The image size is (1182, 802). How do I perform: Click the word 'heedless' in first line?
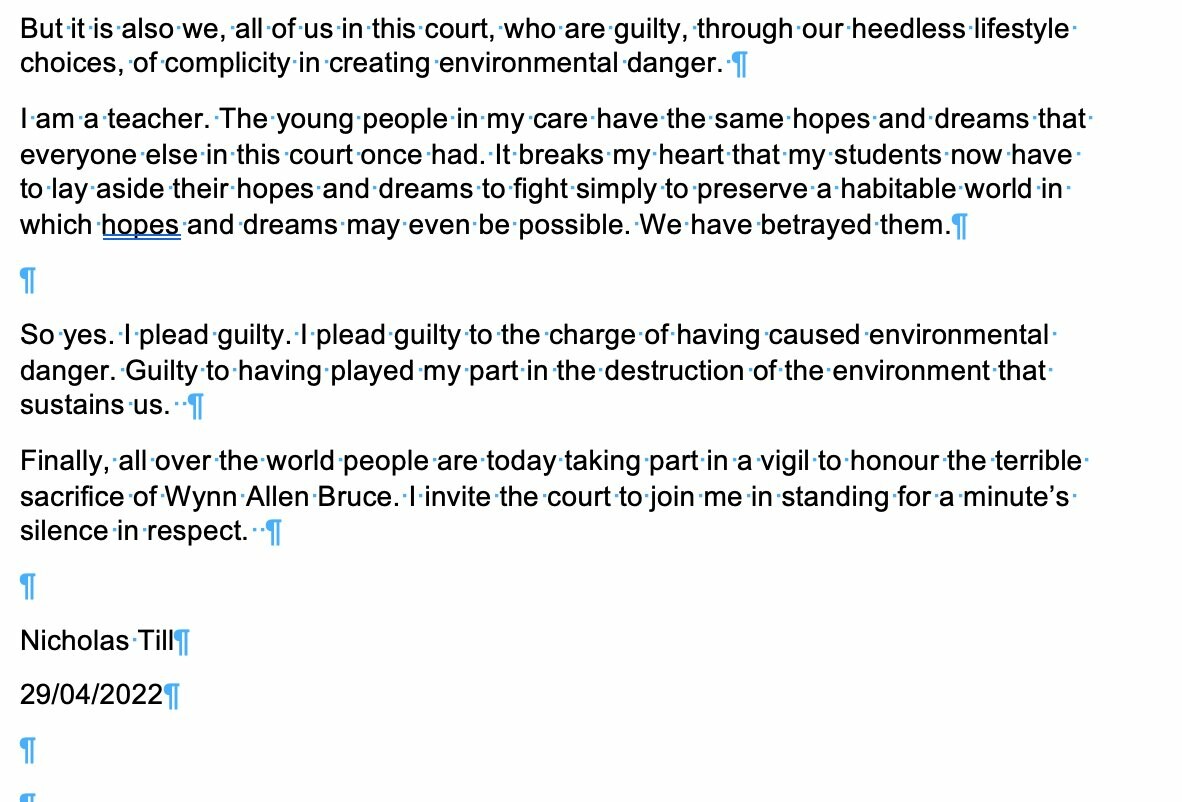907,30
